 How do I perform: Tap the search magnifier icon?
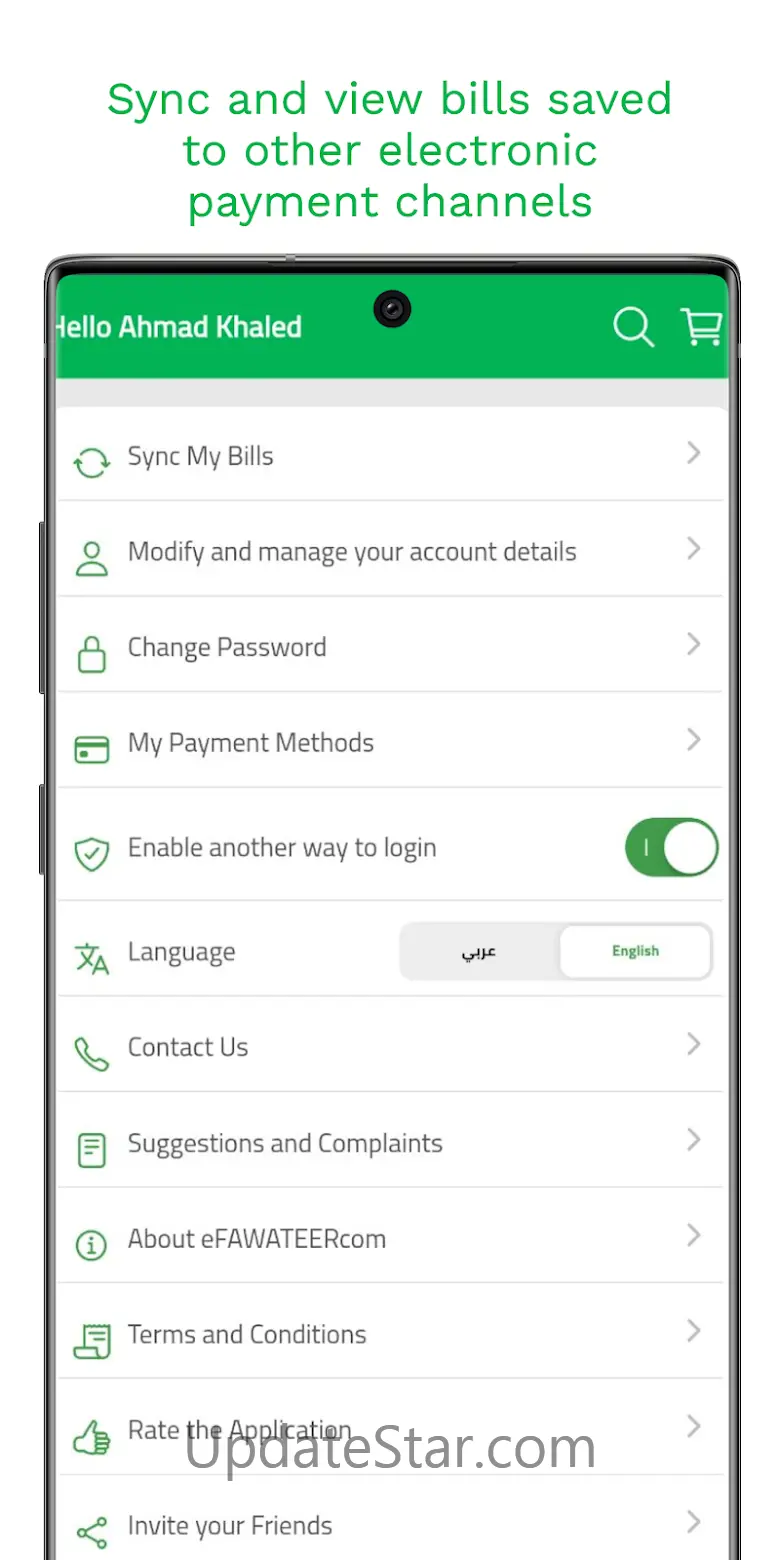[633, 327]
